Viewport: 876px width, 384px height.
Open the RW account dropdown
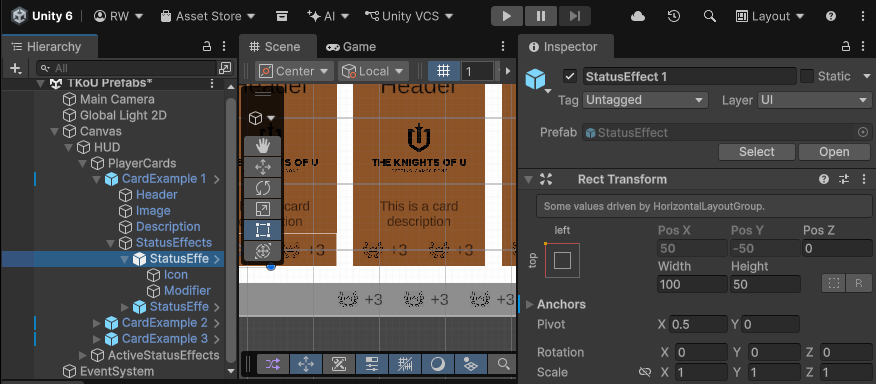[x=118, y=16]
